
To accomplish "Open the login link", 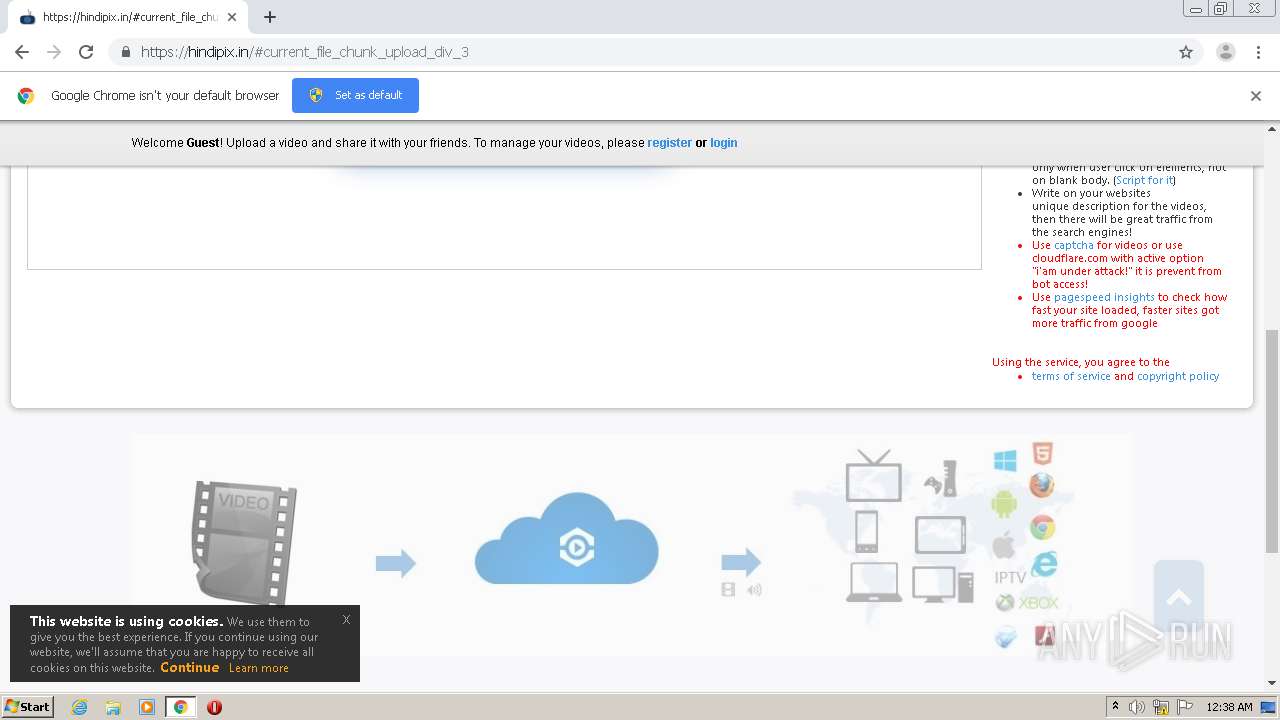I will coord(724,143).
